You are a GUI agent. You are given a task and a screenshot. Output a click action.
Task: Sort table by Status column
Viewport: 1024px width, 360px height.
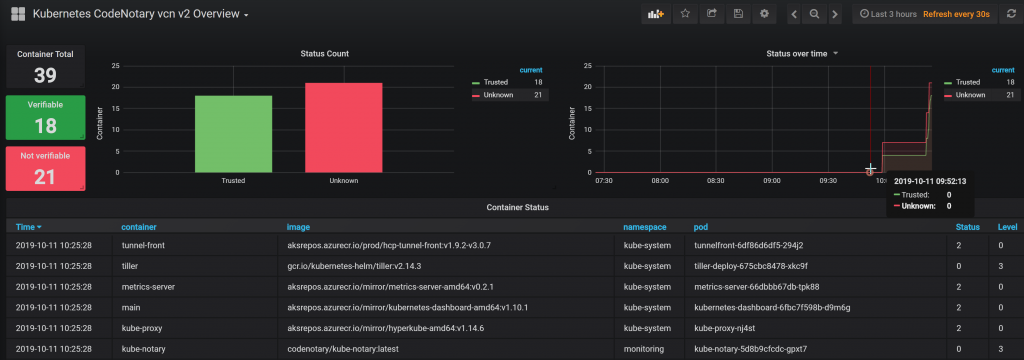click(968, 227)
